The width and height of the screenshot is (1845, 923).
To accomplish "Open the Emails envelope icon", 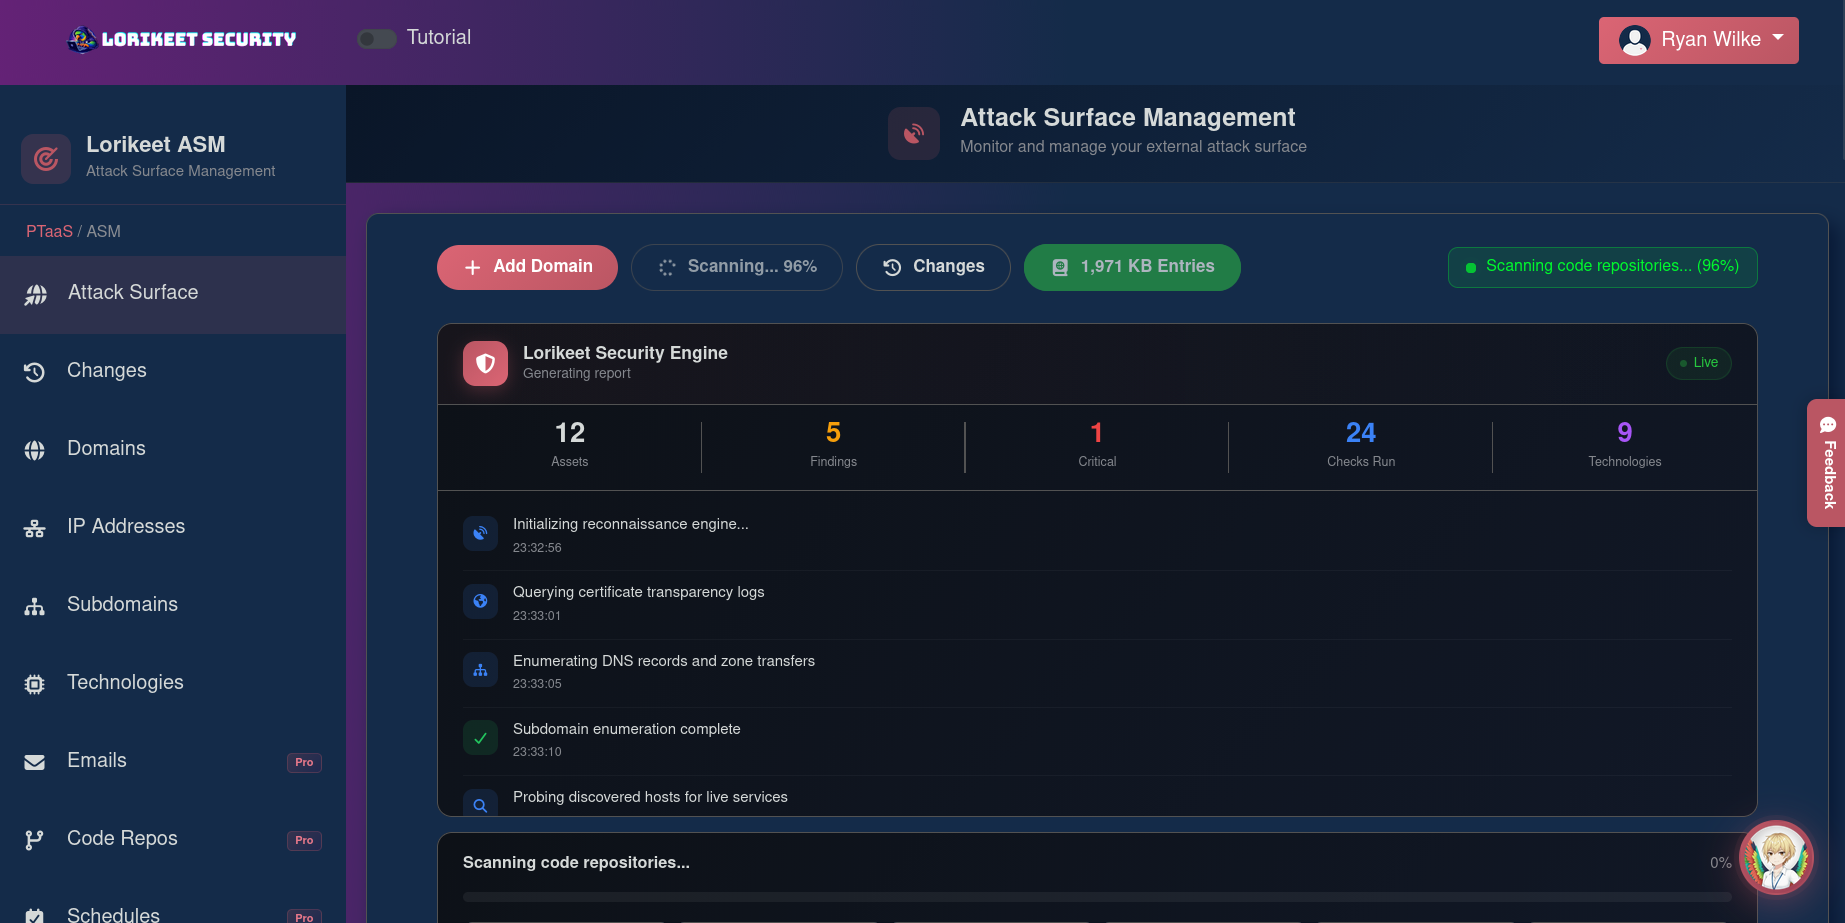I will 34,761.
